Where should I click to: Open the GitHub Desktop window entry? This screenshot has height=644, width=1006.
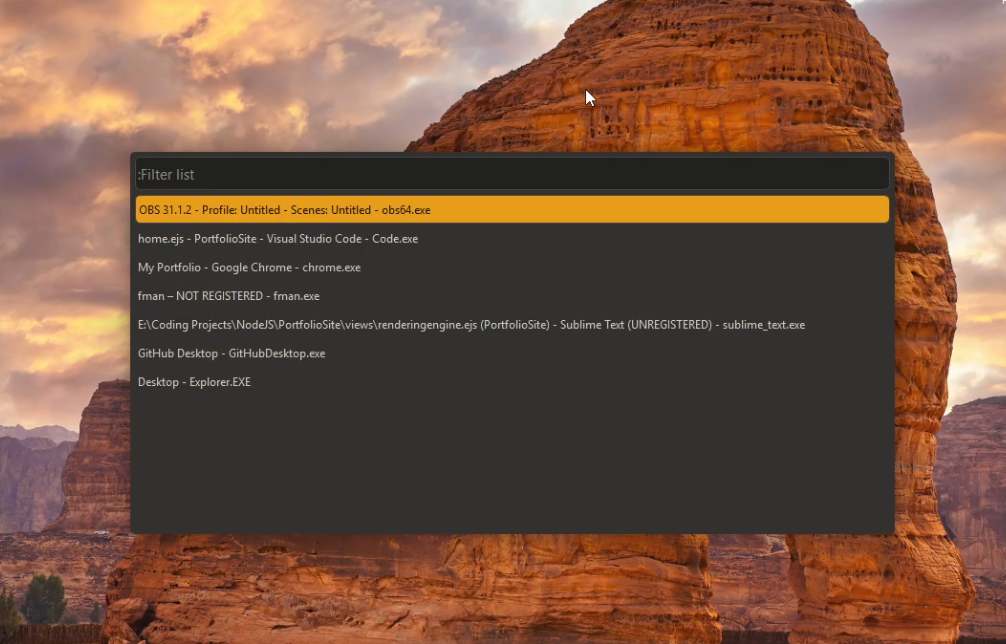click(x=230, y=353)
